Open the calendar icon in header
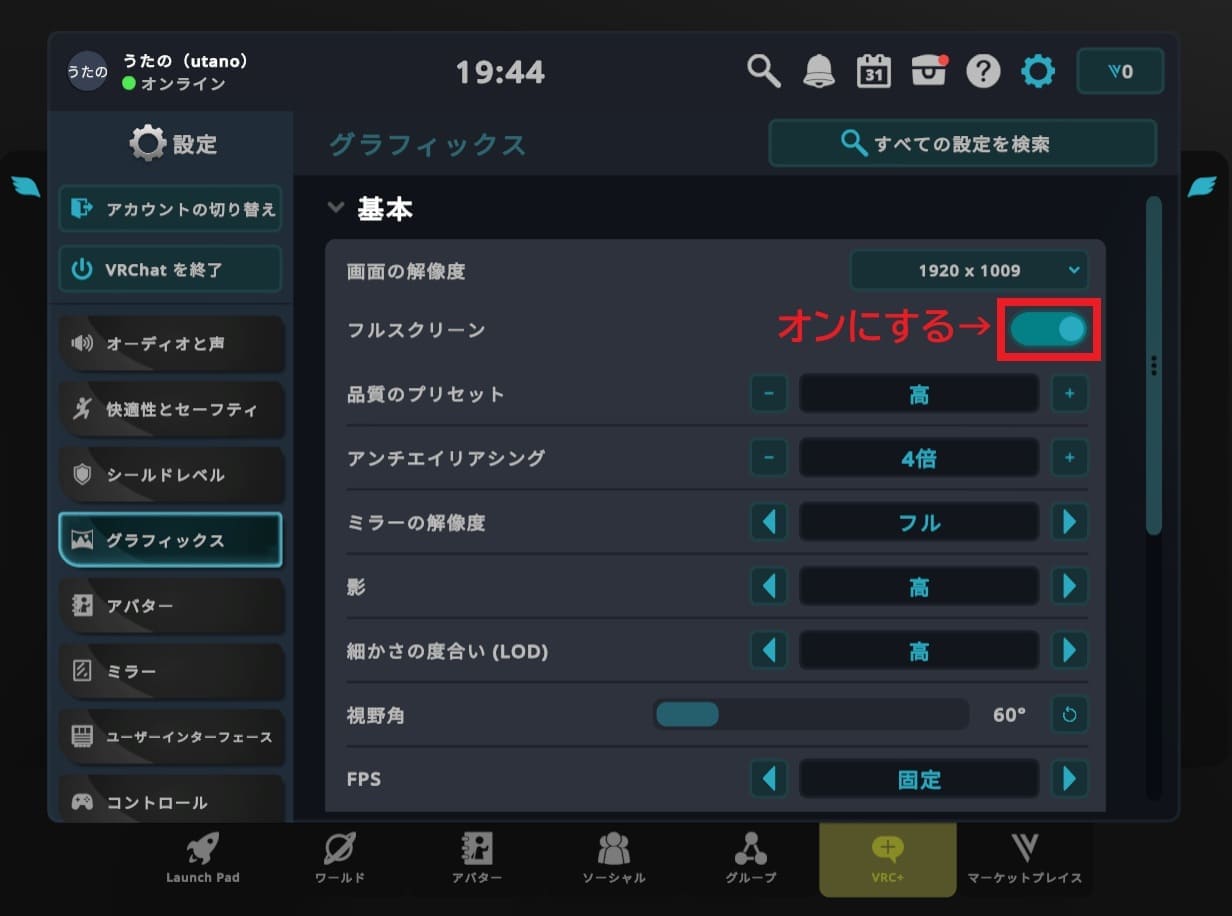This screenshot has height=916, width=1232. 874,71
